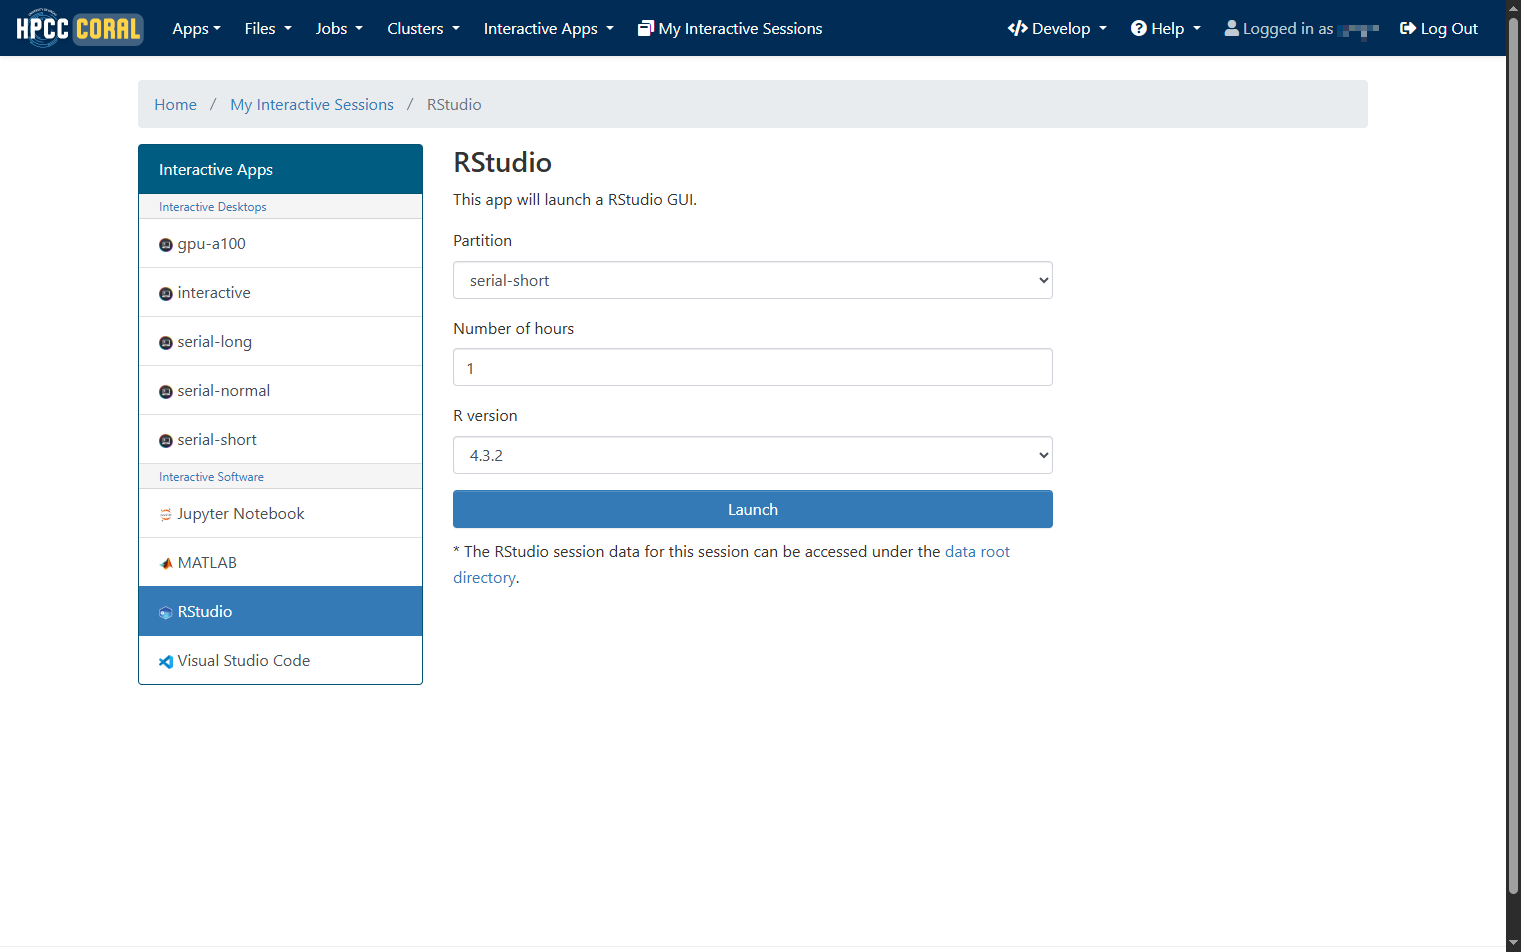The image size is (1521, 952).
Task: Choose serial-normal from the sidebar
Action: pos(280,390)
